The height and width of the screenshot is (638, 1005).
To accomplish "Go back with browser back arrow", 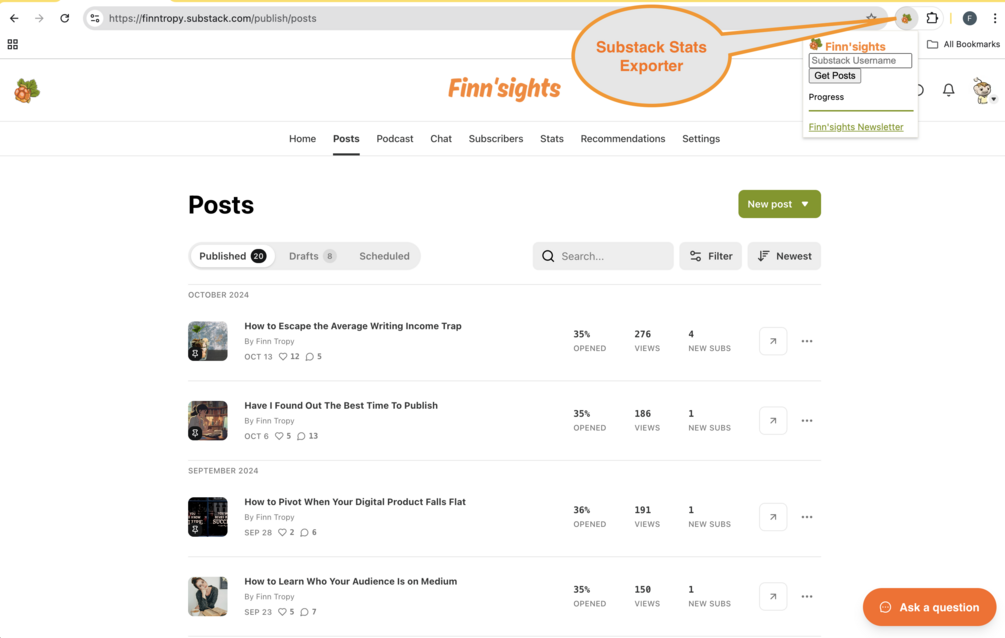I will tap(14, 18).
